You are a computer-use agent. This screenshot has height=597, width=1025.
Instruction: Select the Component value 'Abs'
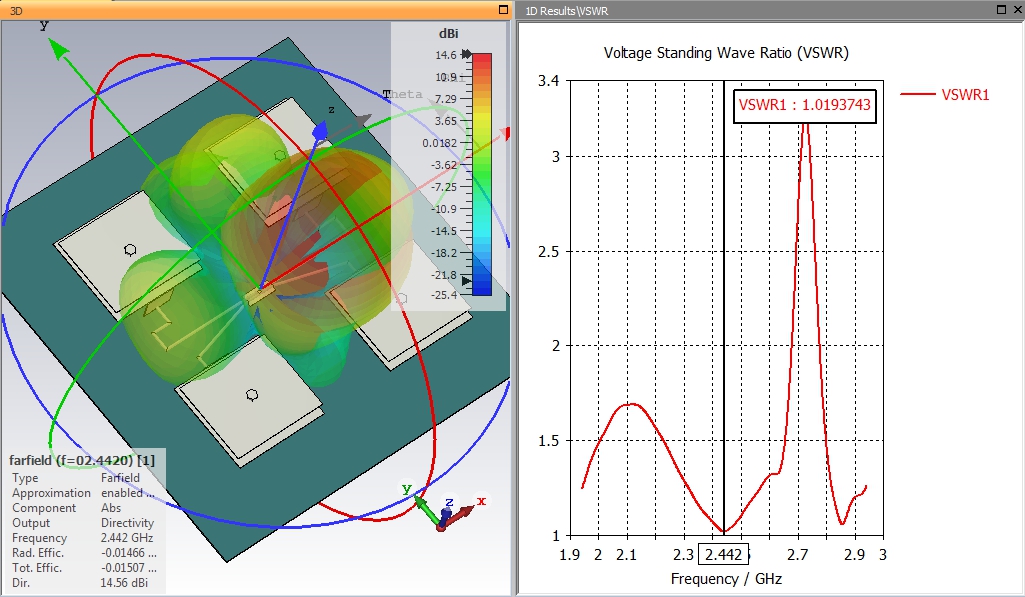click(111, 508)
